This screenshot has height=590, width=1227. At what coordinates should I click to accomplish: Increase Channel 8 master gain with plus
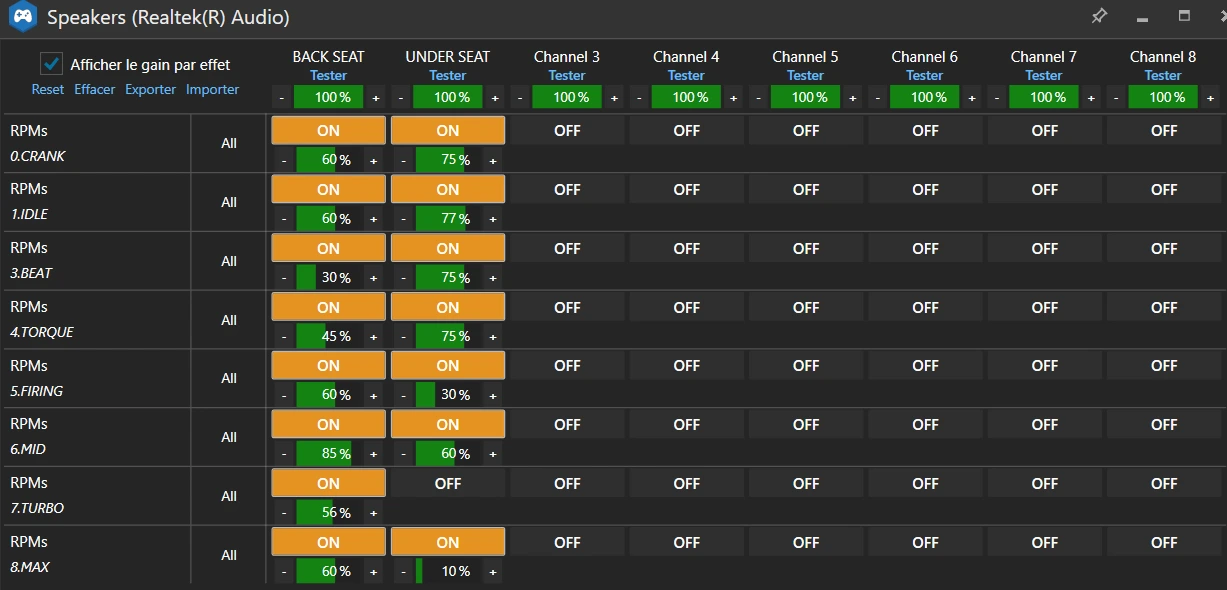(x=1211, y=98)
